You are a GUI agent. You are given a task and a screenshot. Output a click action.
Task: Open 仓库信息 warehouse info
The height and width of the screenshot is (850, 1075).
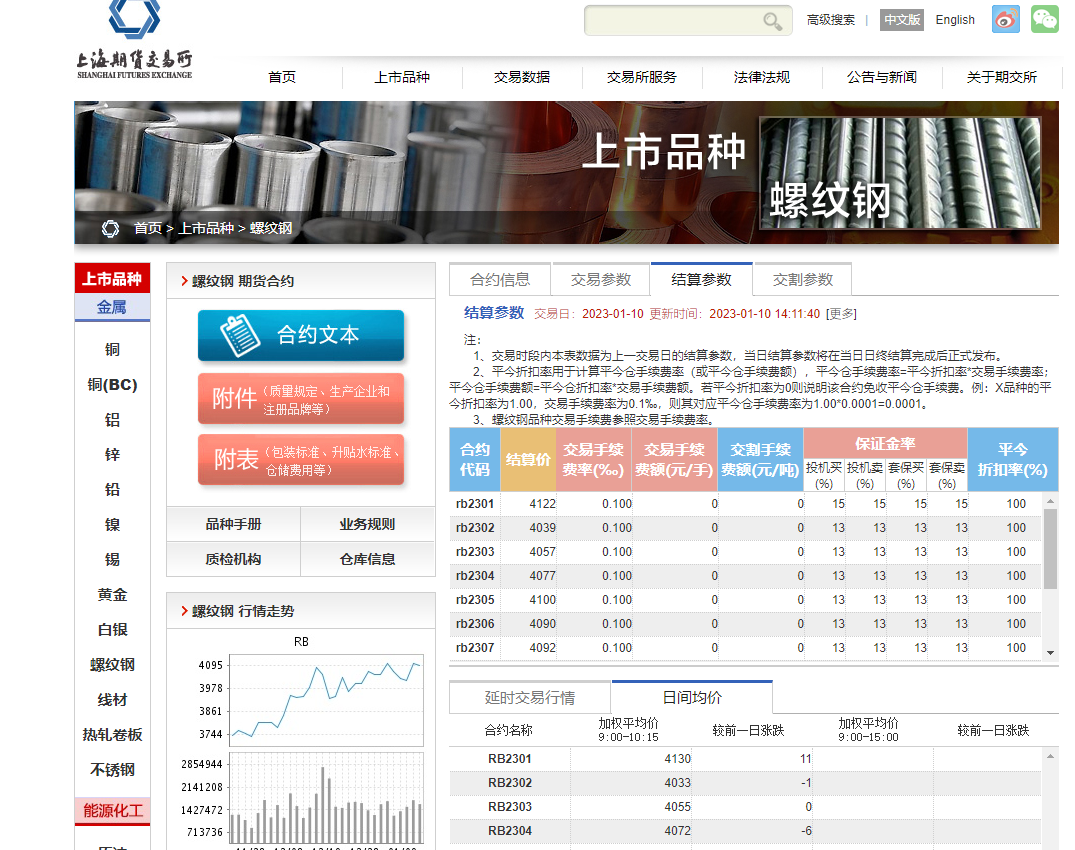click(x=367, y=559)
